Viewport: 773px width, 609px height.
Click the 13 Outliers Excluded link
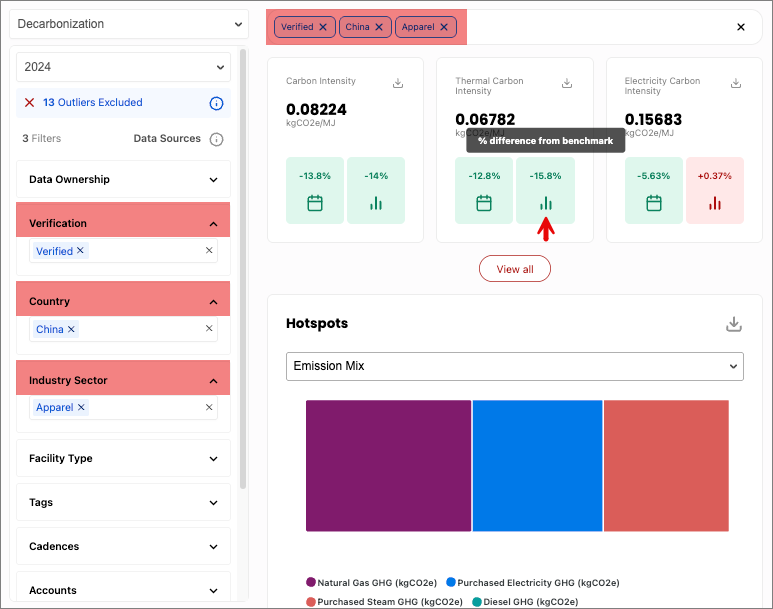(93, 103)
